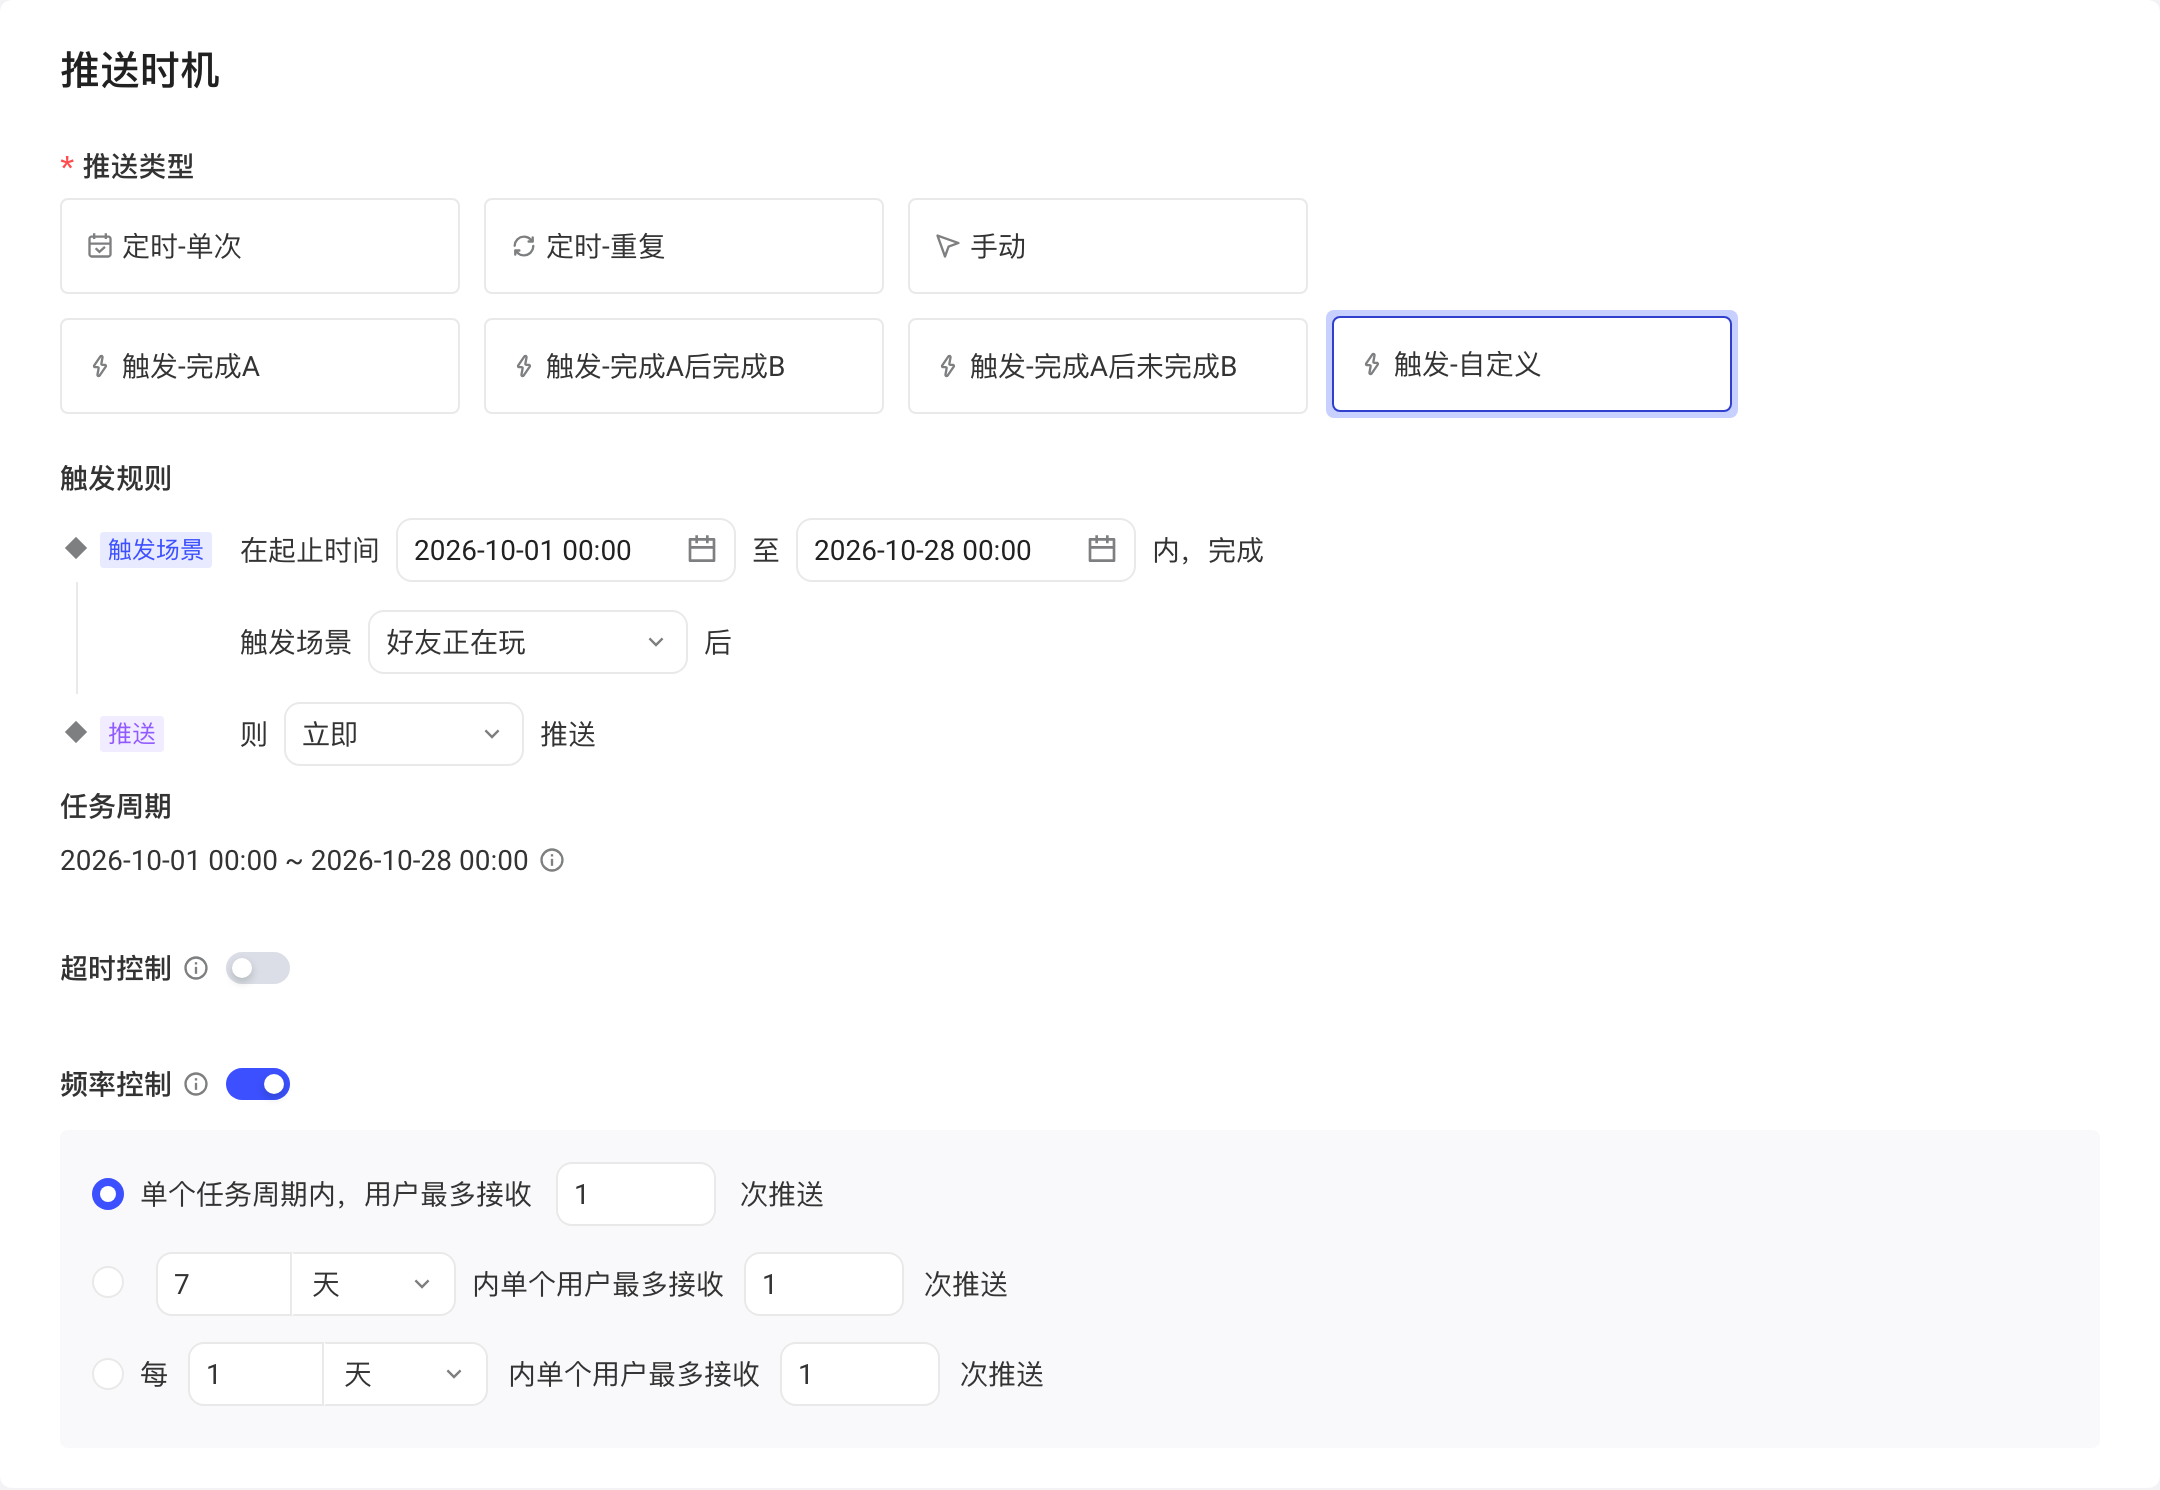Click info icon next to 超时控制
This screenshot has height=1490, width=2160.
point(196,968)
